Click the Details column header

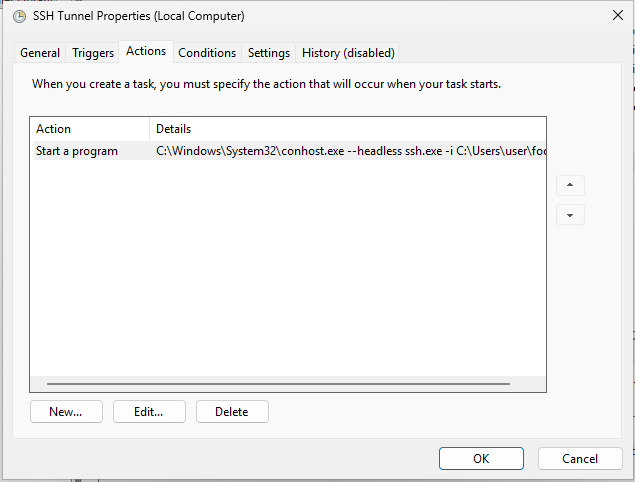click(347, 129)
